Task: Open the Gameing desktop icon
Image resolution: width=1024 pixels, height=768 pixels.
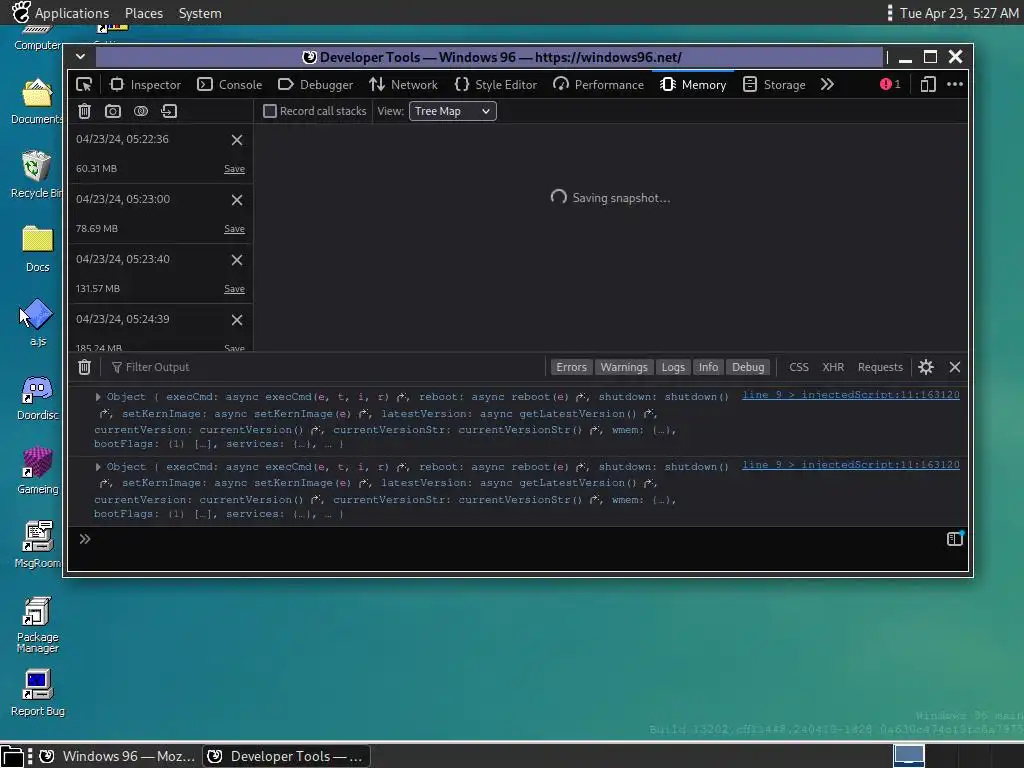Action: pos(37,471)
